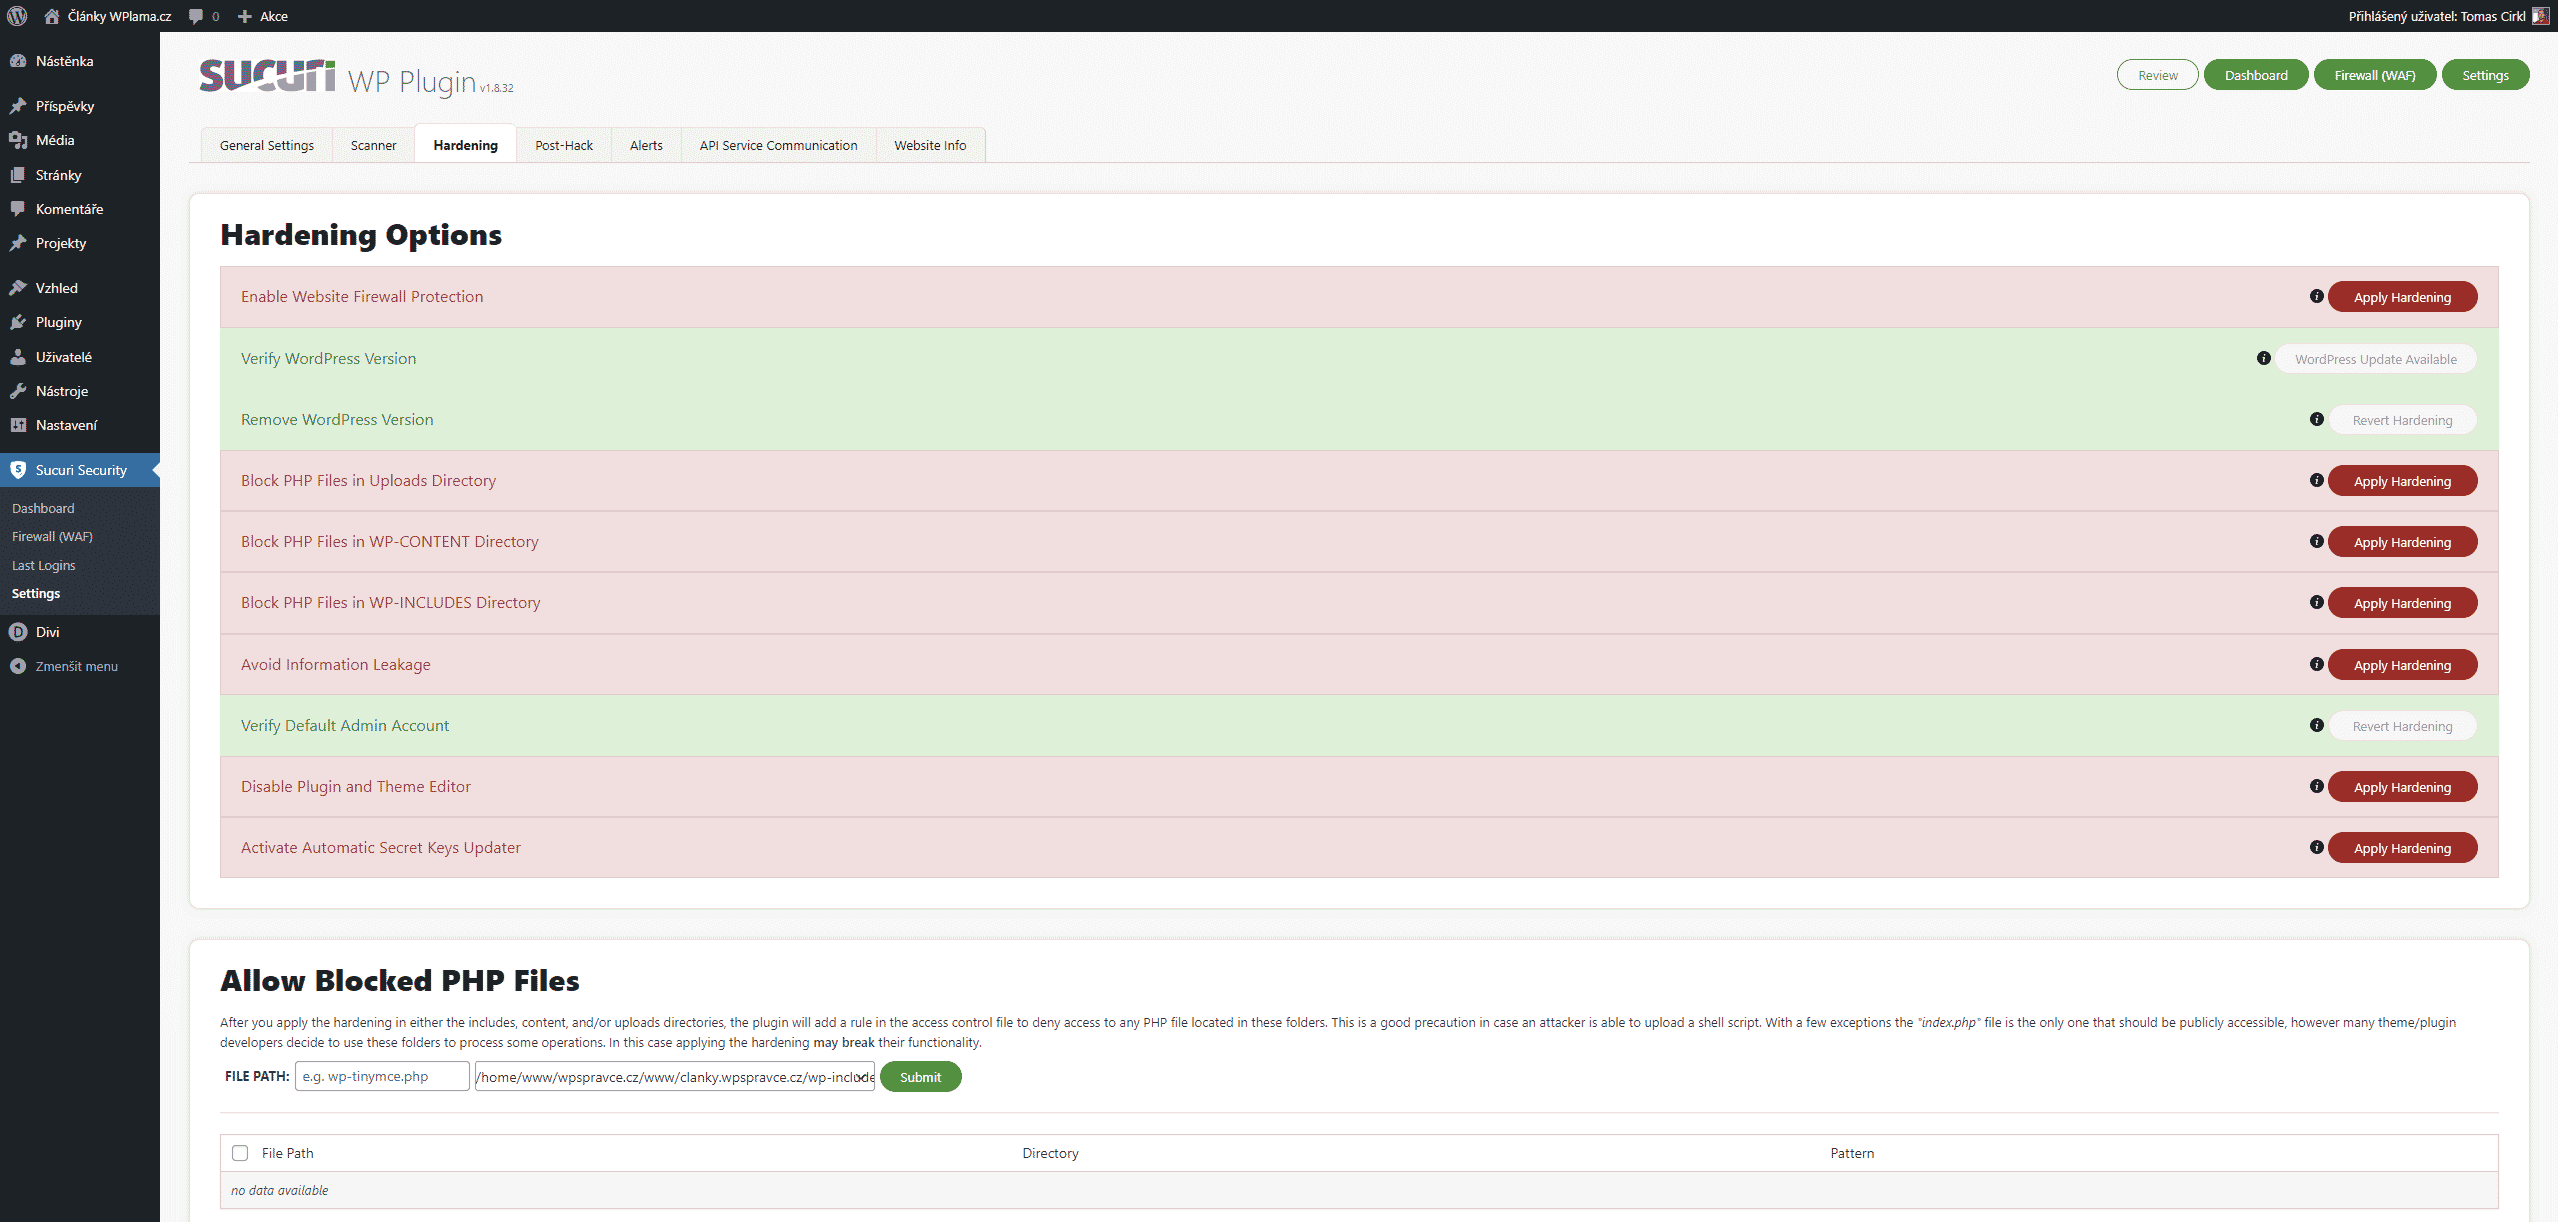Open the comments bubble icon in admin bar
The width and height of the screenshot is (2558, 1222).
point(196,16)
